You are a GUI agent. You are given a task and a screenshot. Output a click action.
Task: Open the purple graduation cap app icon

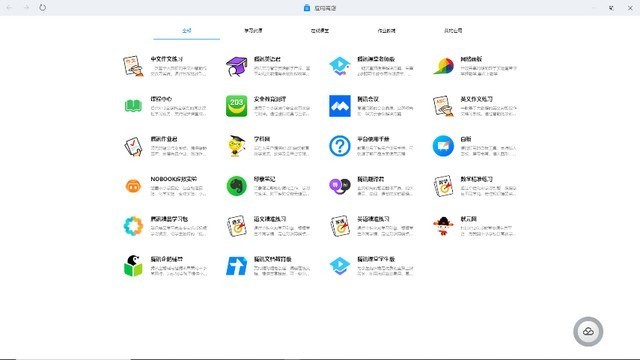point(236,66)
